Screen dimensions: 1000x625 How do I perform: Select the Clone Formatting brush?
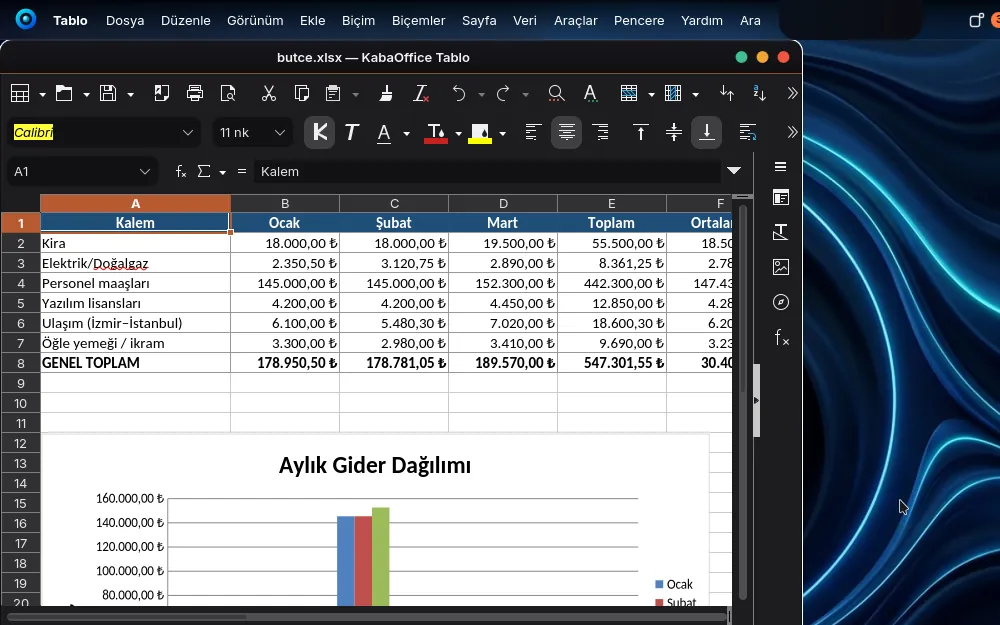[386, 93]
